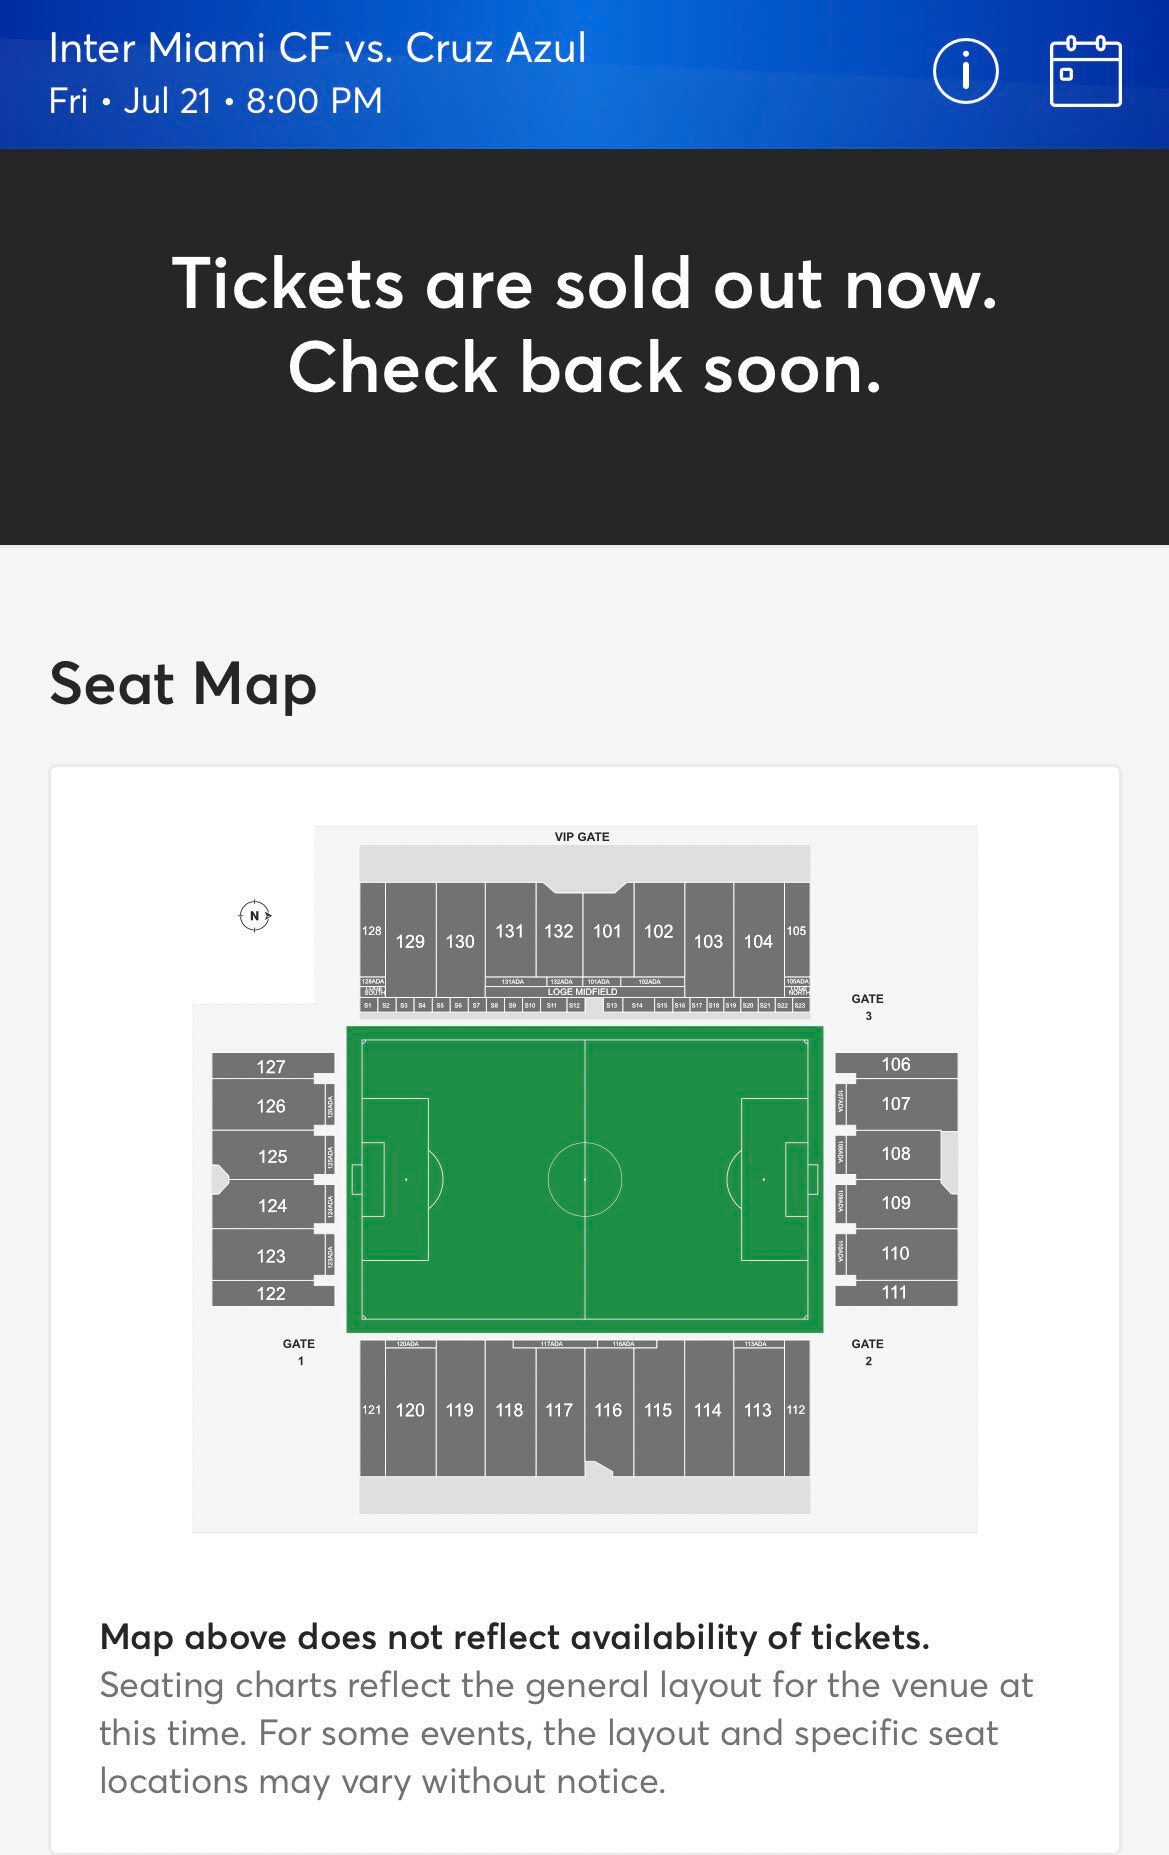Pick section 110 on seat map
The height and width of the screenshot is (1855, 1169).
(x=895, y=1253)
